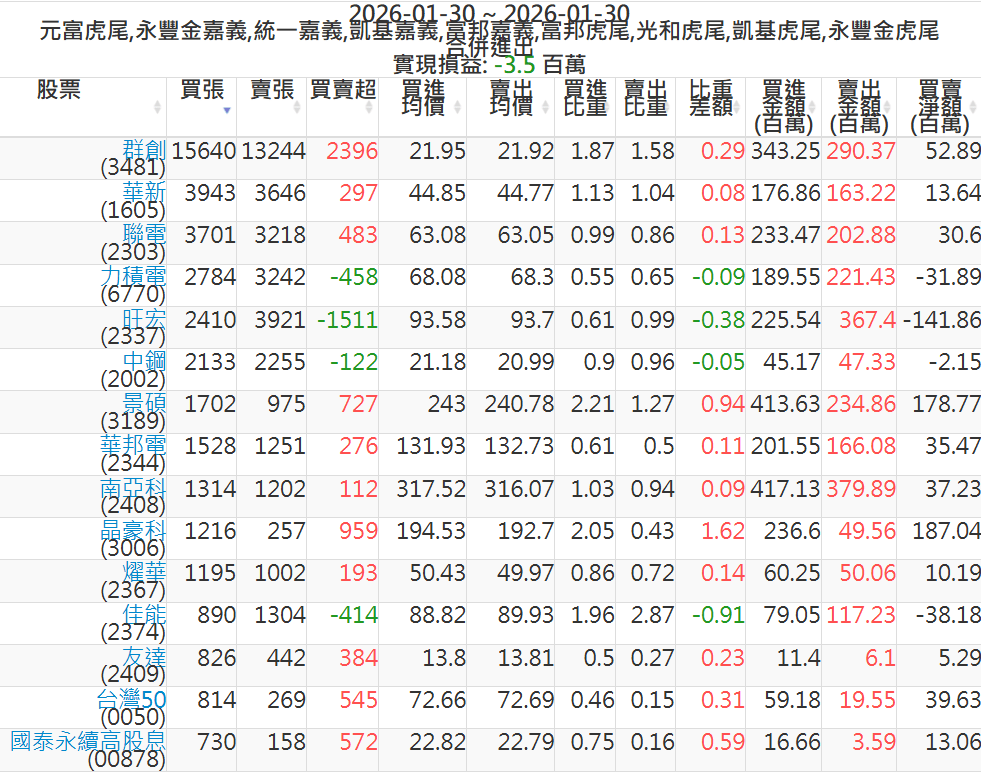Click the 買張 column sort arrow
Image resolution: width=981 pixels, height=772 pixels.
(x=227, y=109)
